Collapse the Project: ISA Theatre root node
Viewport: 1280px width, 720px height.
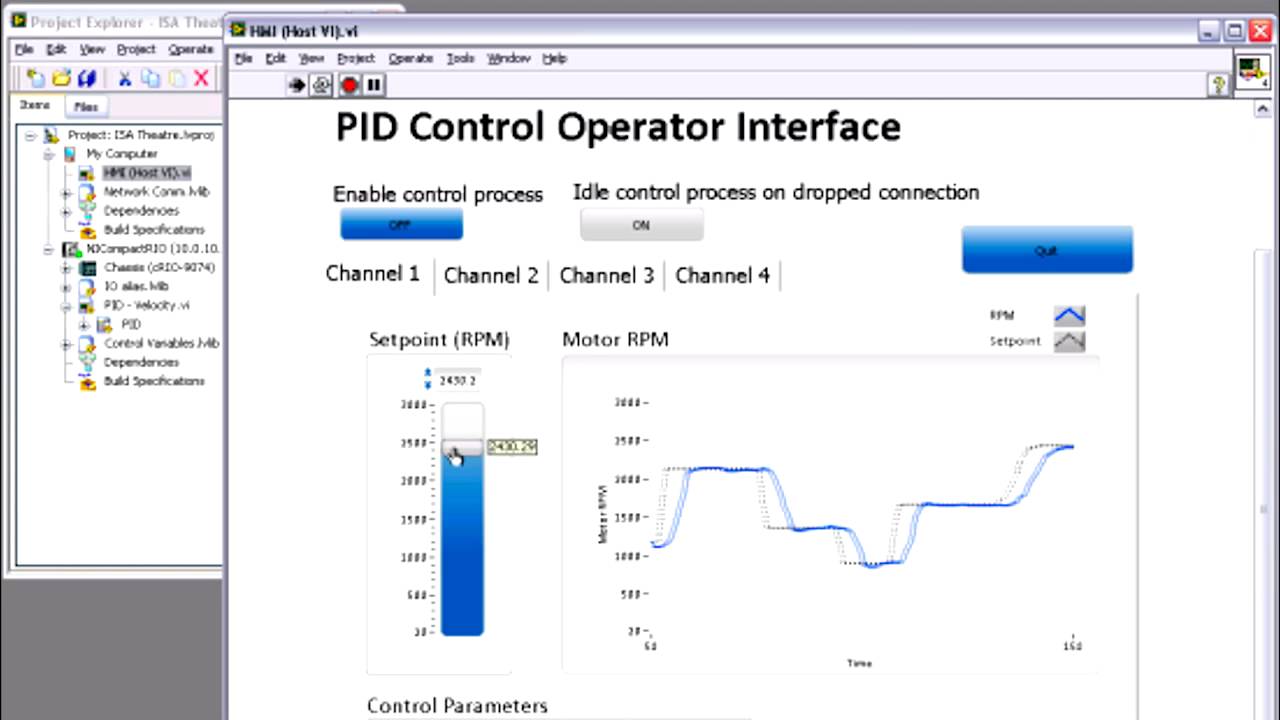[30, 135]
